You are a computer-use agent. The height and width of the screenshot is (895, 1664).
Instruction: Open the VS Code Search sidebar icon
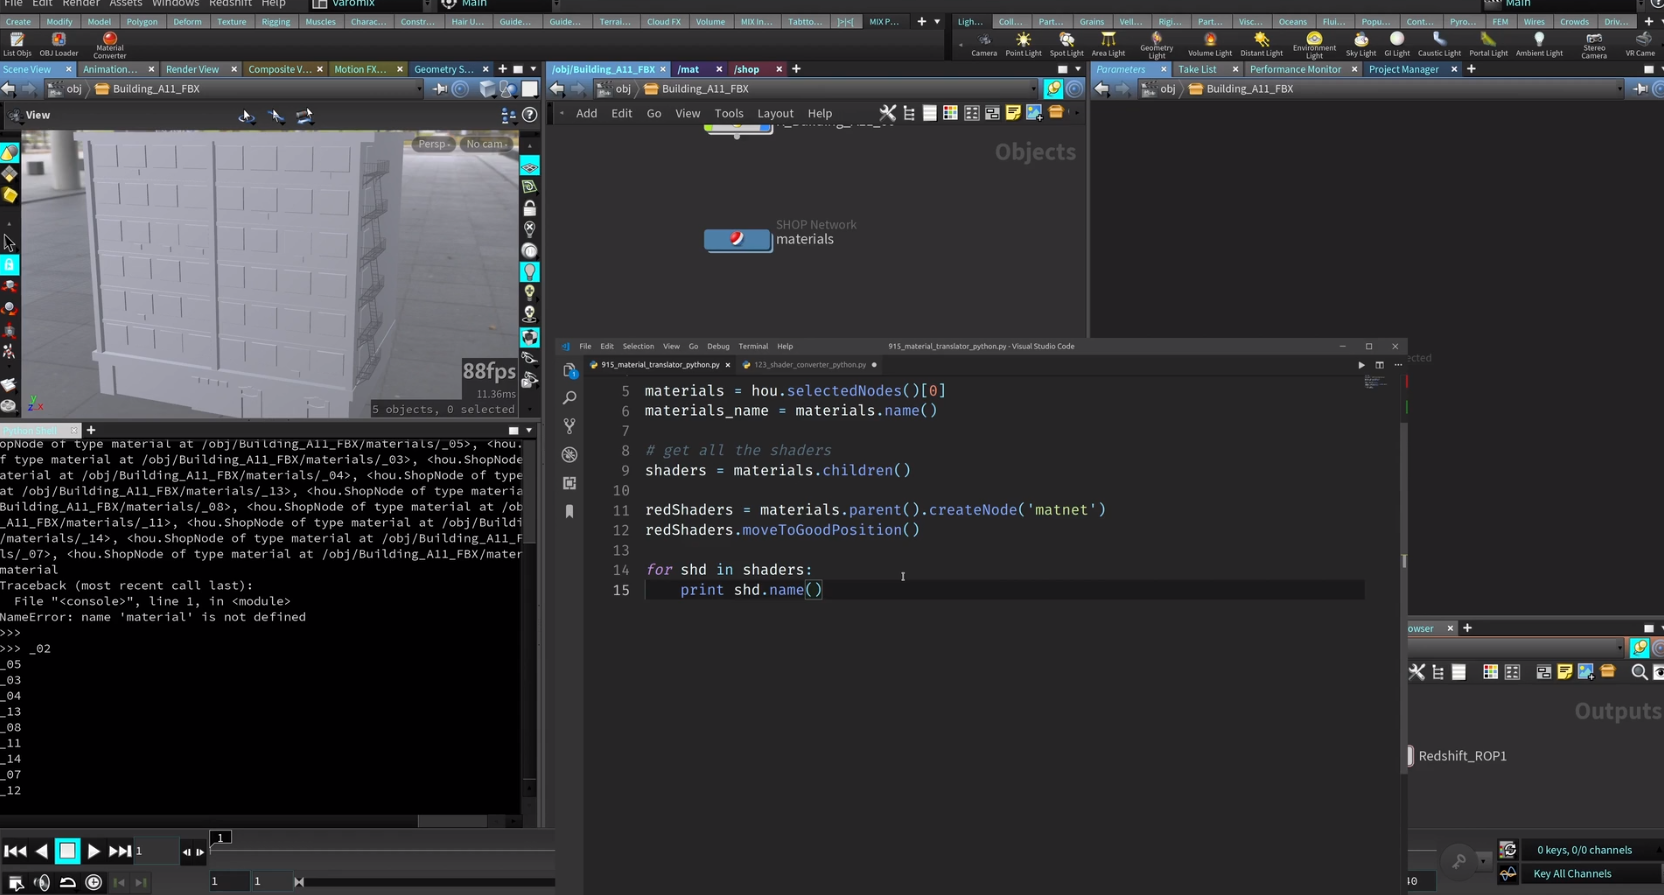[569, 398]
